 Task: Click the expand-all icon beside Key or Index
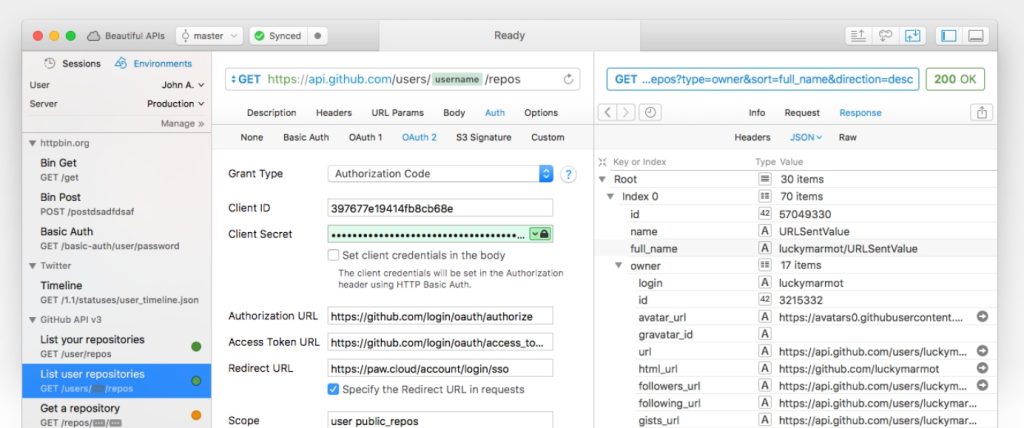tap(603, 161)
